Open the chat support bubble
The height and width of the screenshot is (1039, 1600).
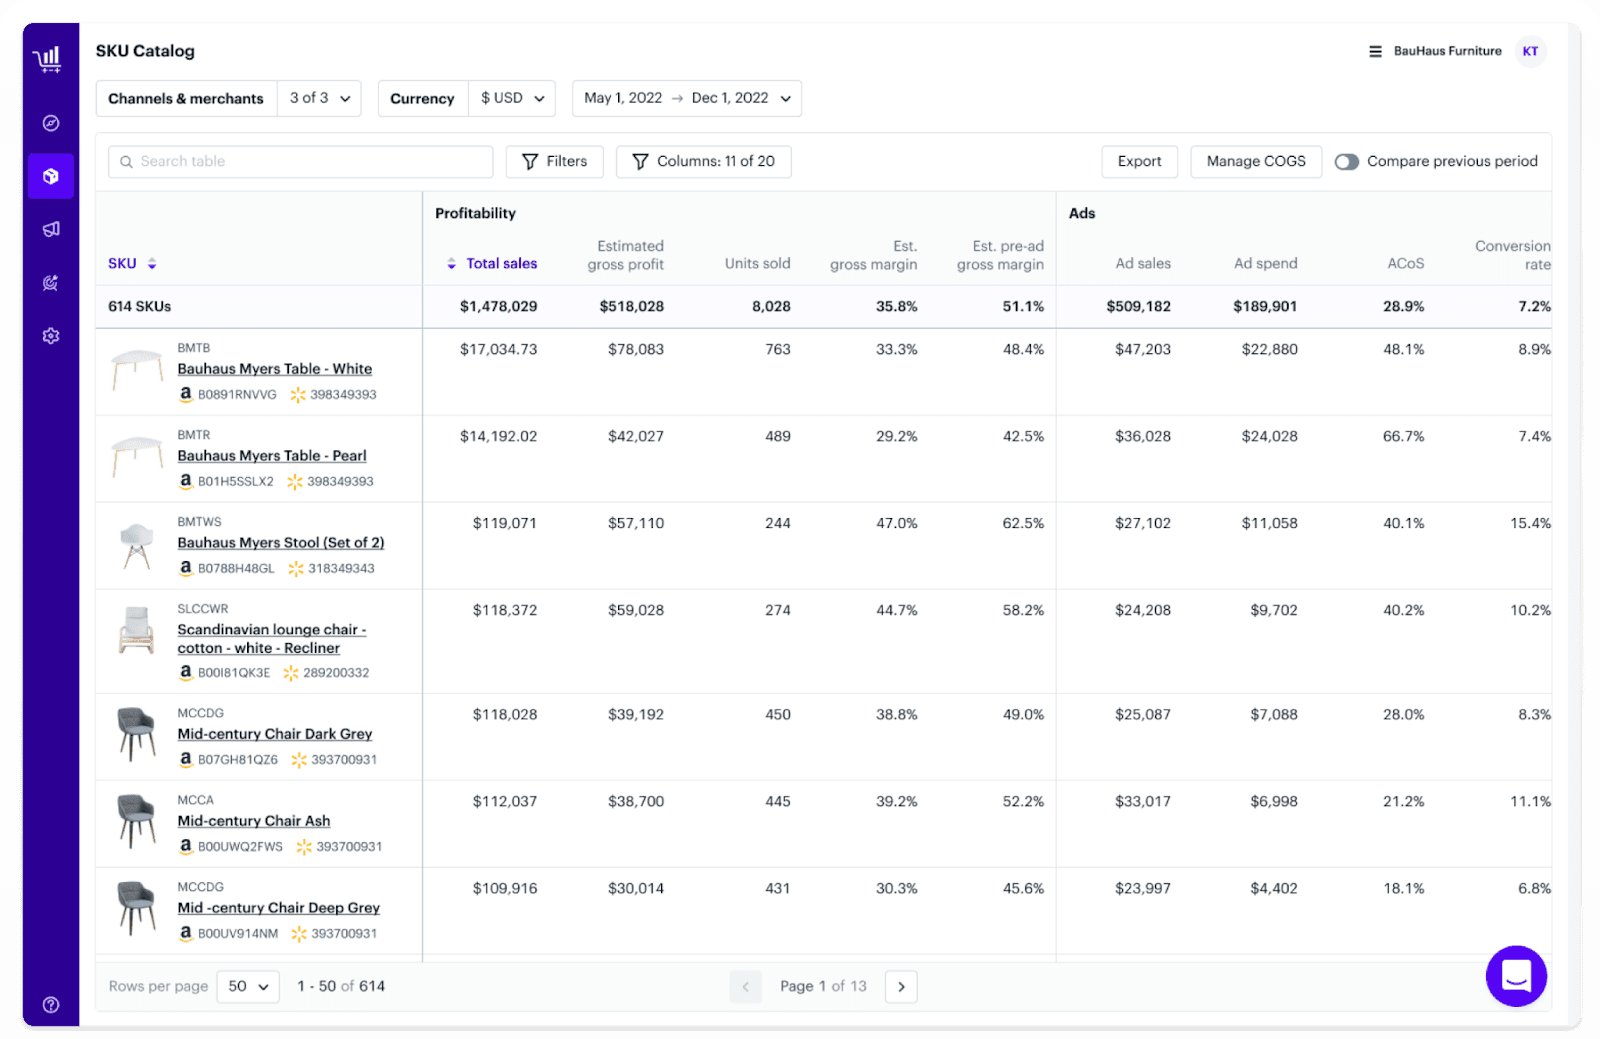pos(1516,976)
